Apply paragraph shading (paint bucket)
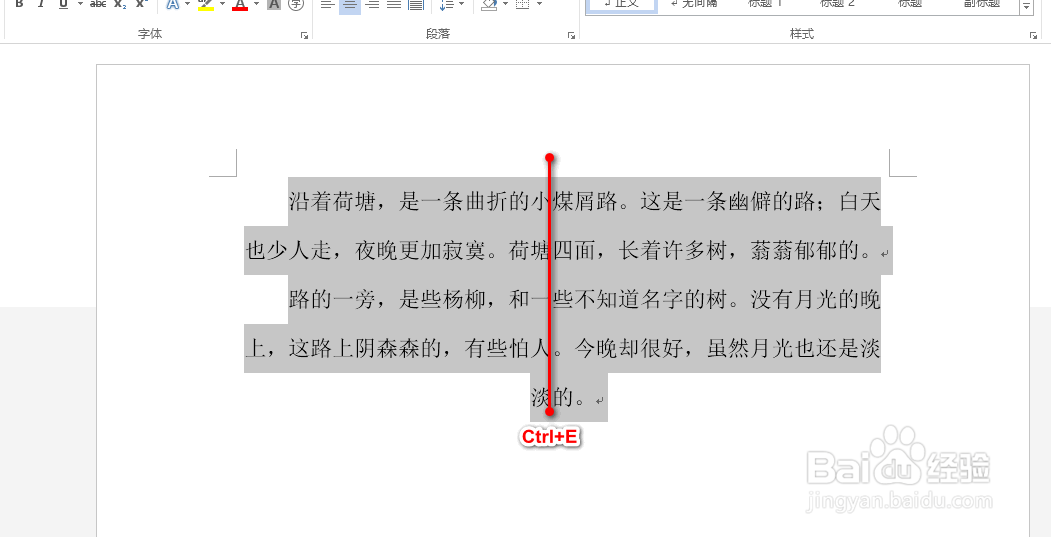This screenshot has width=1051, height=537. [x=489, y=4]
